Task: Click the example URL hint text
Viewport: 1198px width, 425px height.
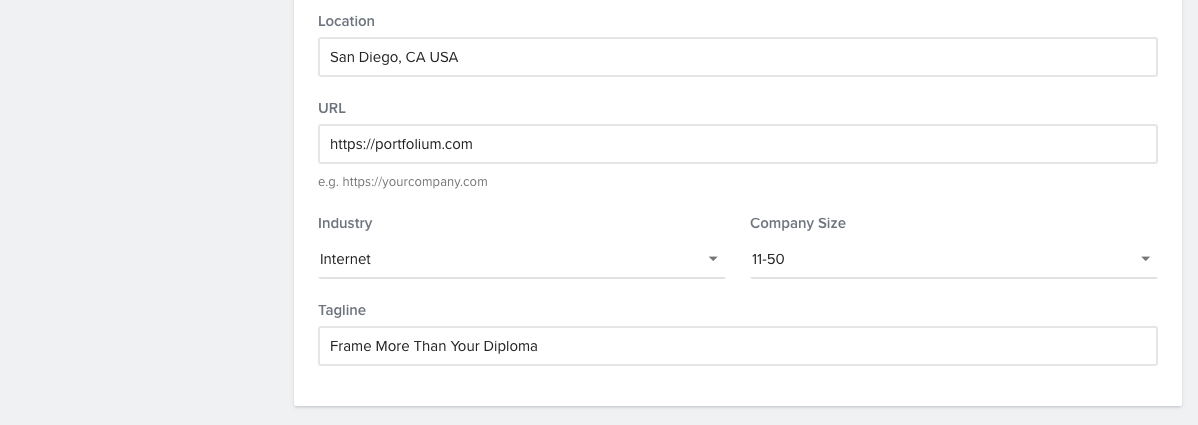Action: coord(403,182)
